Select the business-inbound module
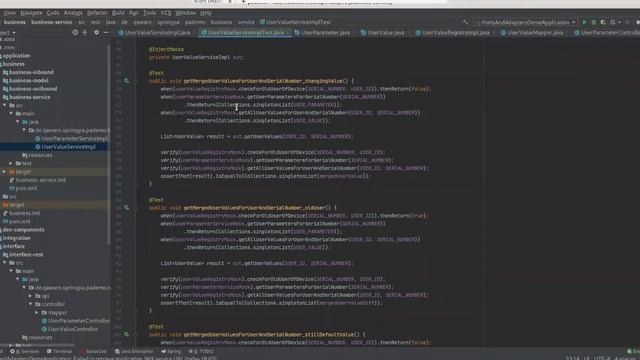Screen dimensions: 640x360 [x=28, y=72]
